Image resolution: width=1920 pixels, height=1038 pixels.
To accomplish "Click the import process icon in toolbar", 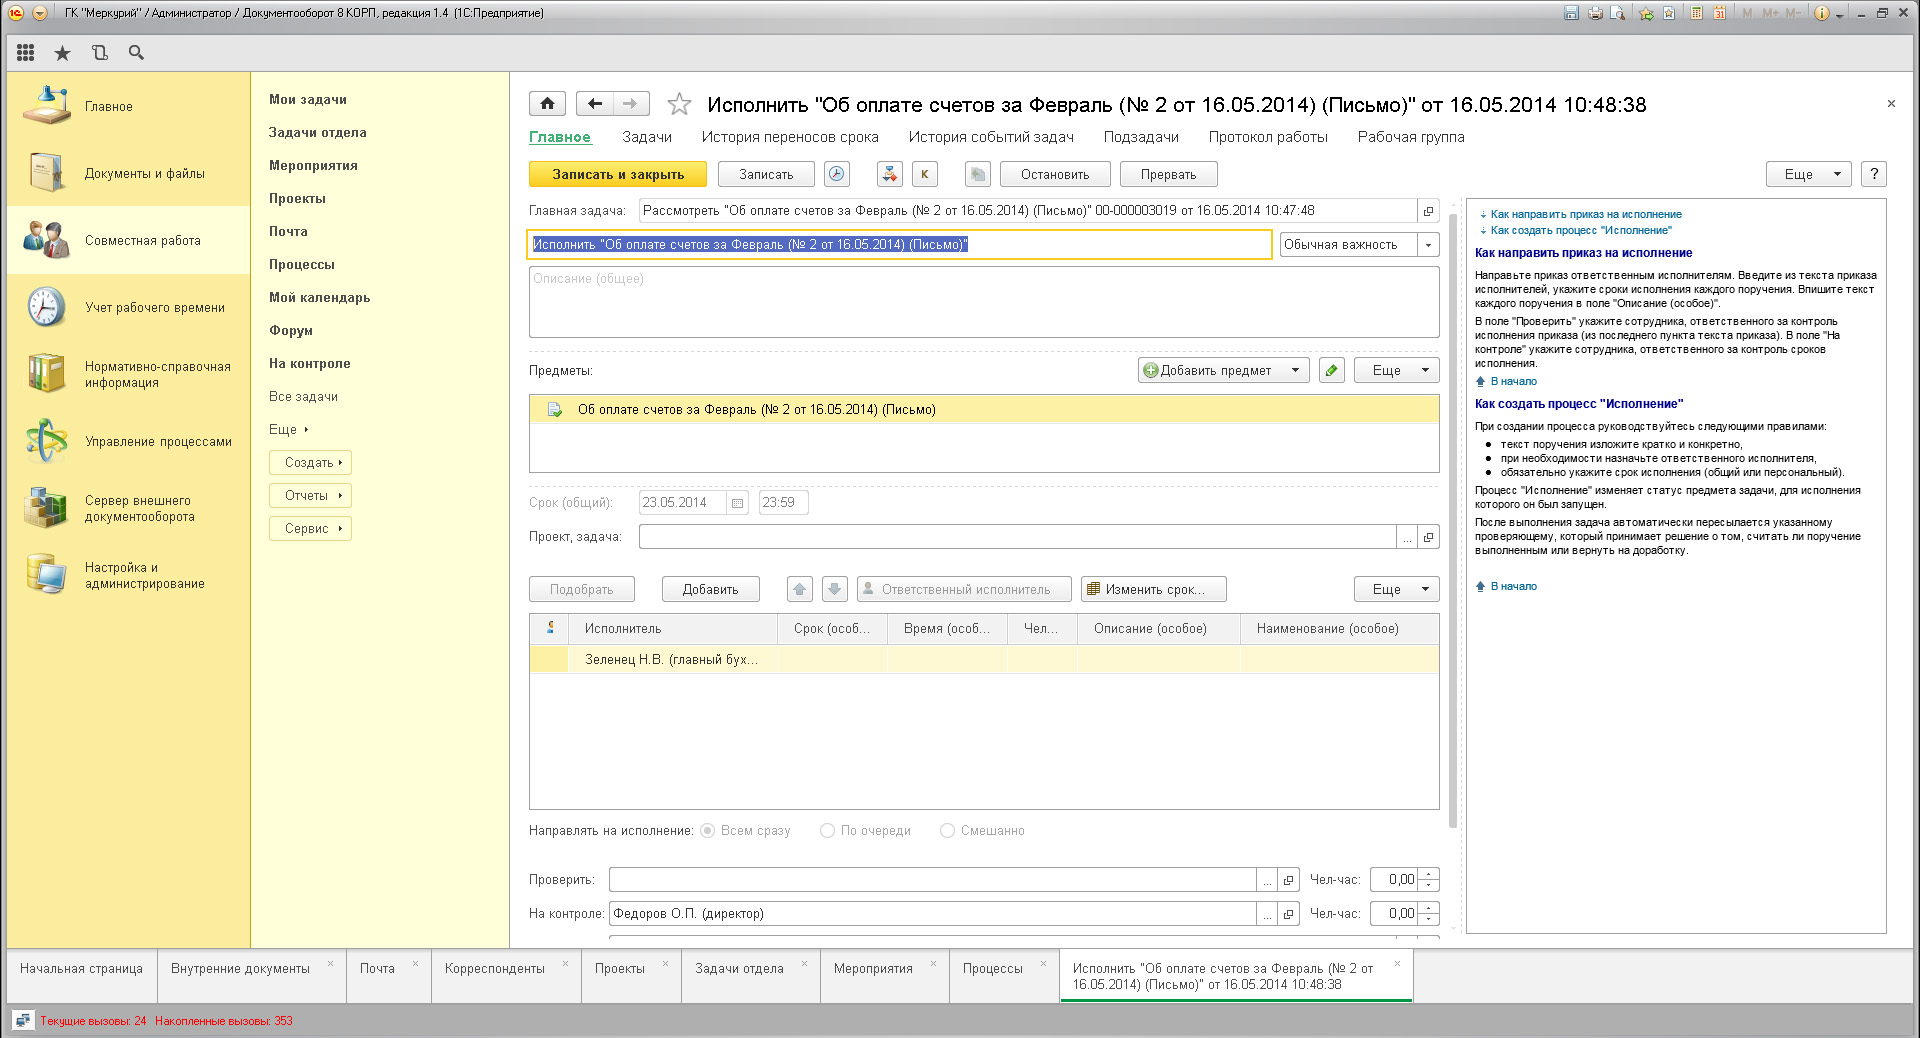I will 889,174.
